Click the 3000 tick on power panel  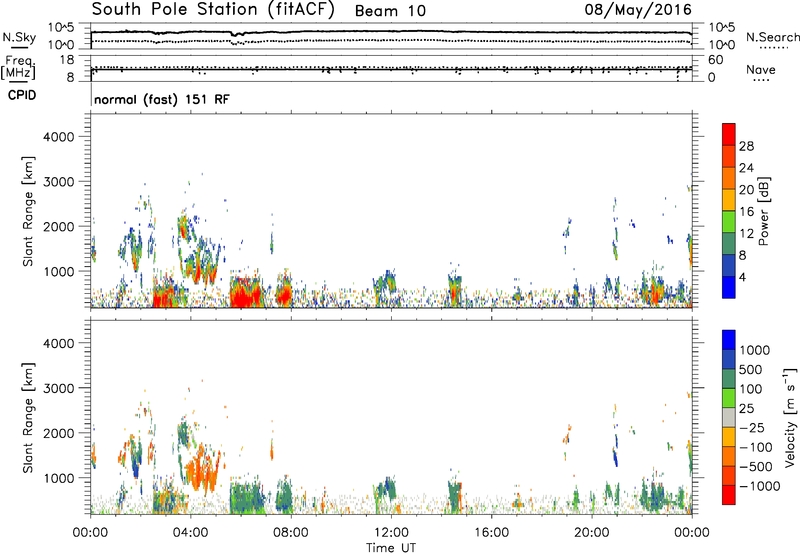pos(58,182)
